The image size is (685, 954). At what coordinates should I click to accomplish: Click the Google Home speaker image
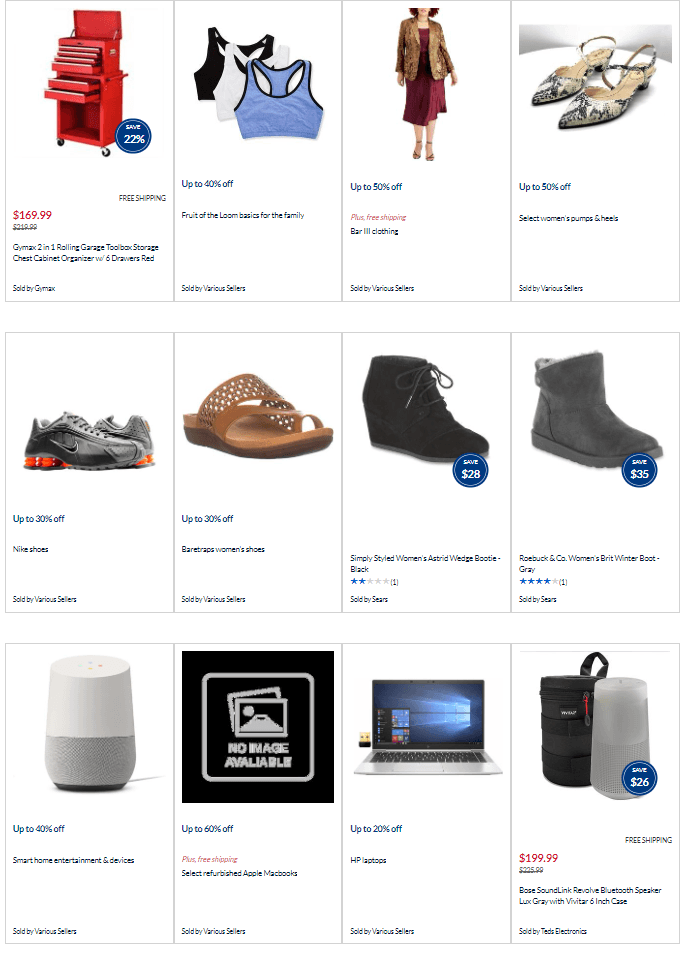[90, 723]
